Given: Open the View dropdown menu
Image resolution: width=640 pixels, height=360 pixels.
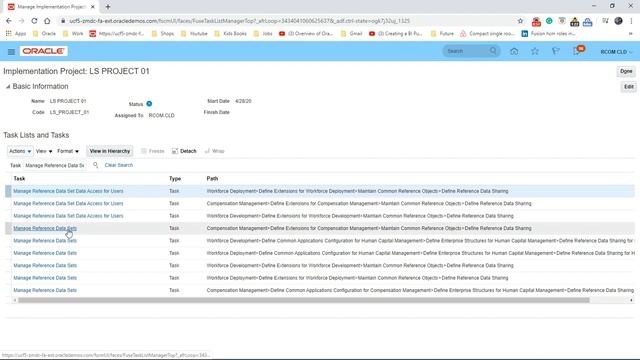Looking at the screenshot, I should 44,151.
